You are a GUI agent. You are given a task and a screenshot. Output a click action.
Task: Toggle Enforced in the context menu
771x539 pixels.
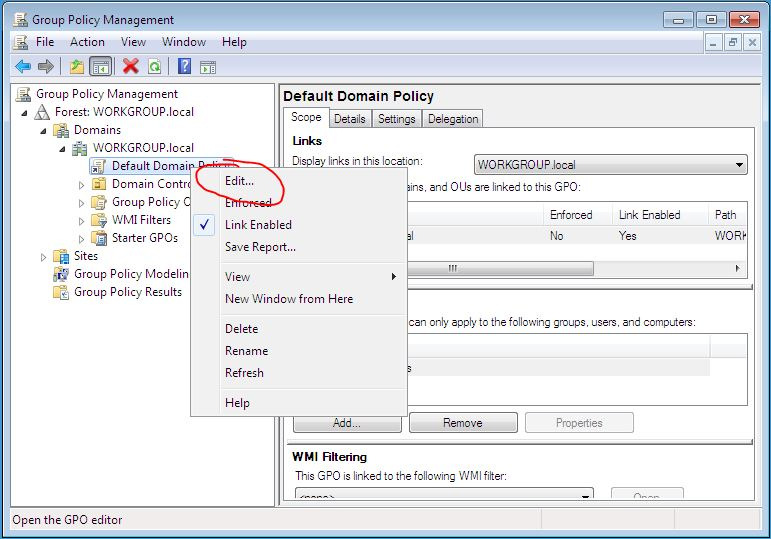point(248,203)
